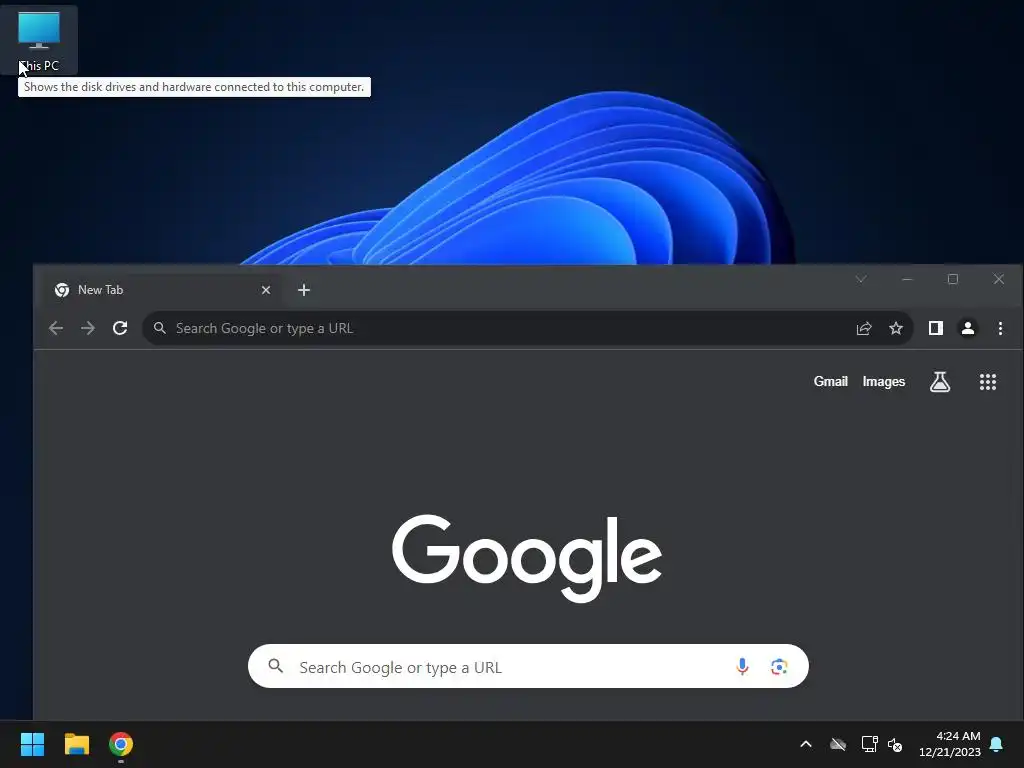The width and height of the screenshot is (1024, 768).
Task: Bookmark this tab with star icon
Action: pos(896,328)
